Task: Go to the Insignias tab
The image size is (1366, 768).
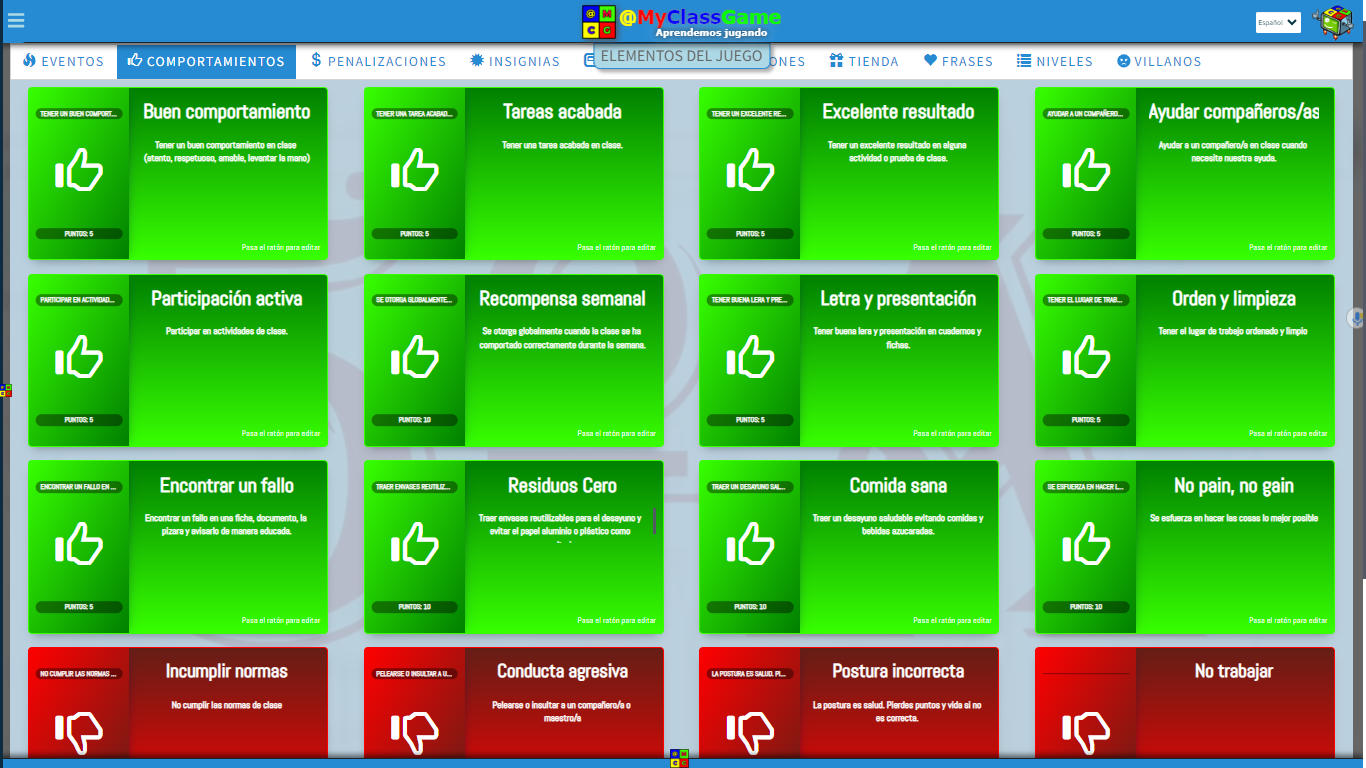Action: point(516,61)
